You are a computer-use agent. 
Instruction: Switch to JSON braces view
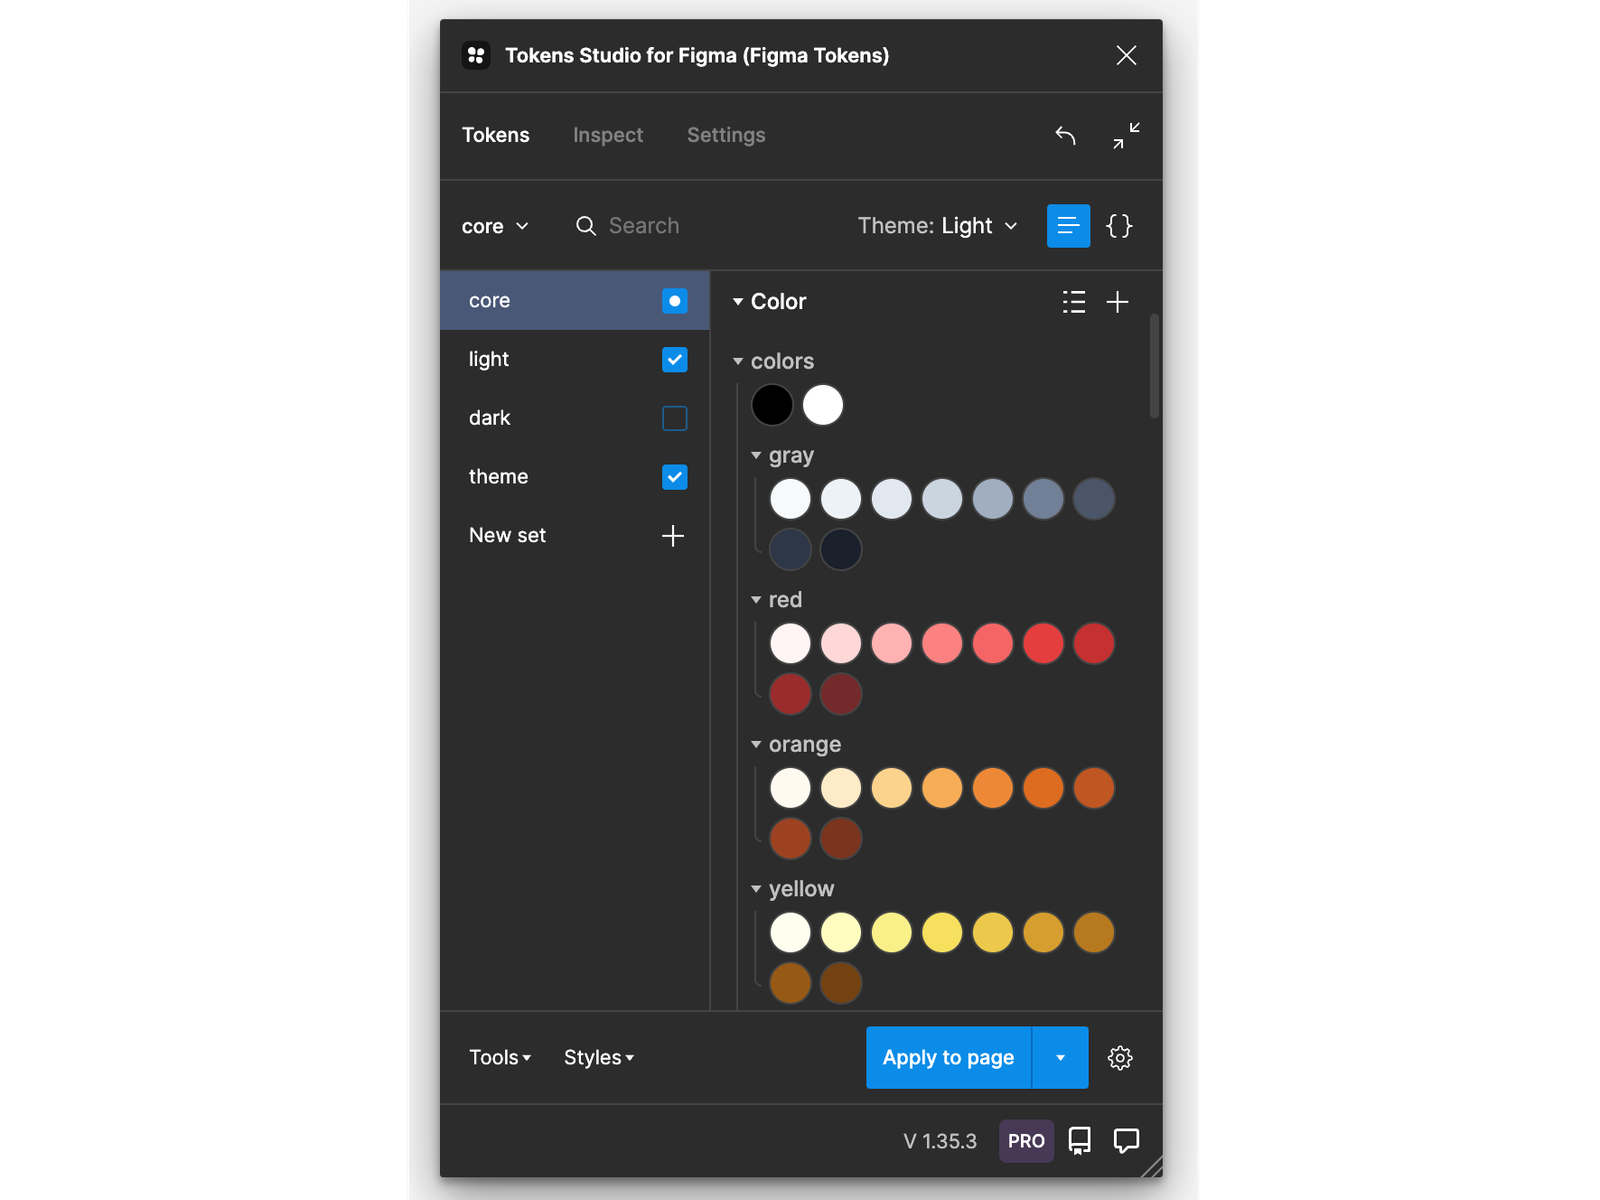coord(1119,226)
